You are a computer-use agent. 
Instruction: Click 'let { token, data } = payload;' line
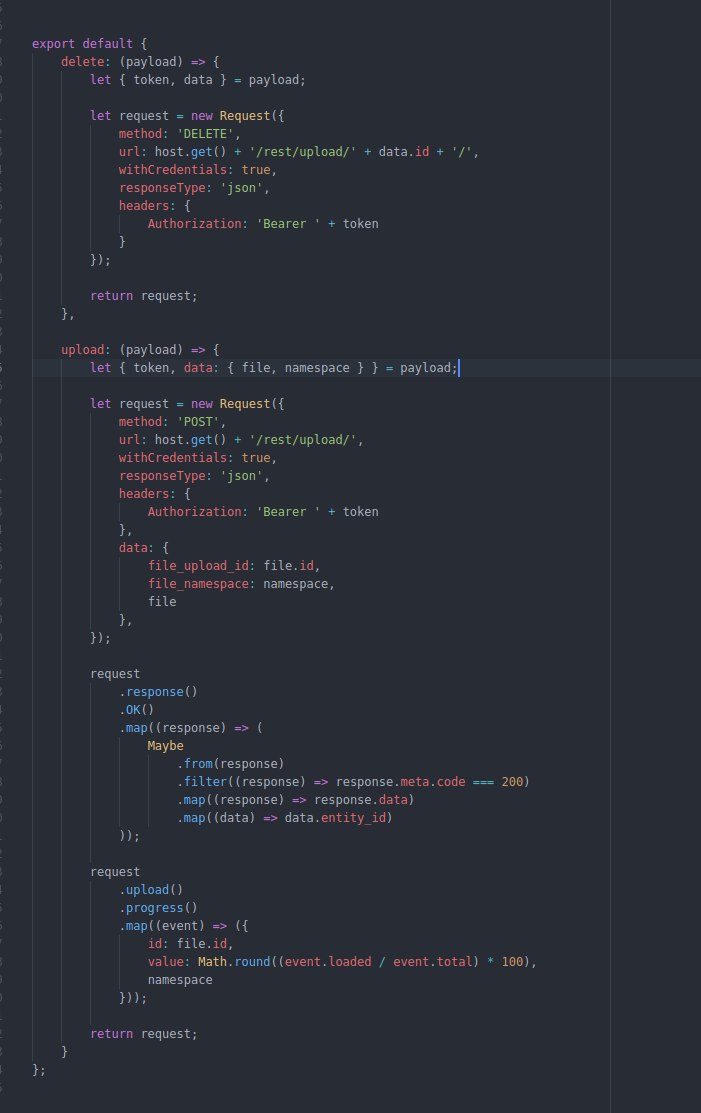198,80
